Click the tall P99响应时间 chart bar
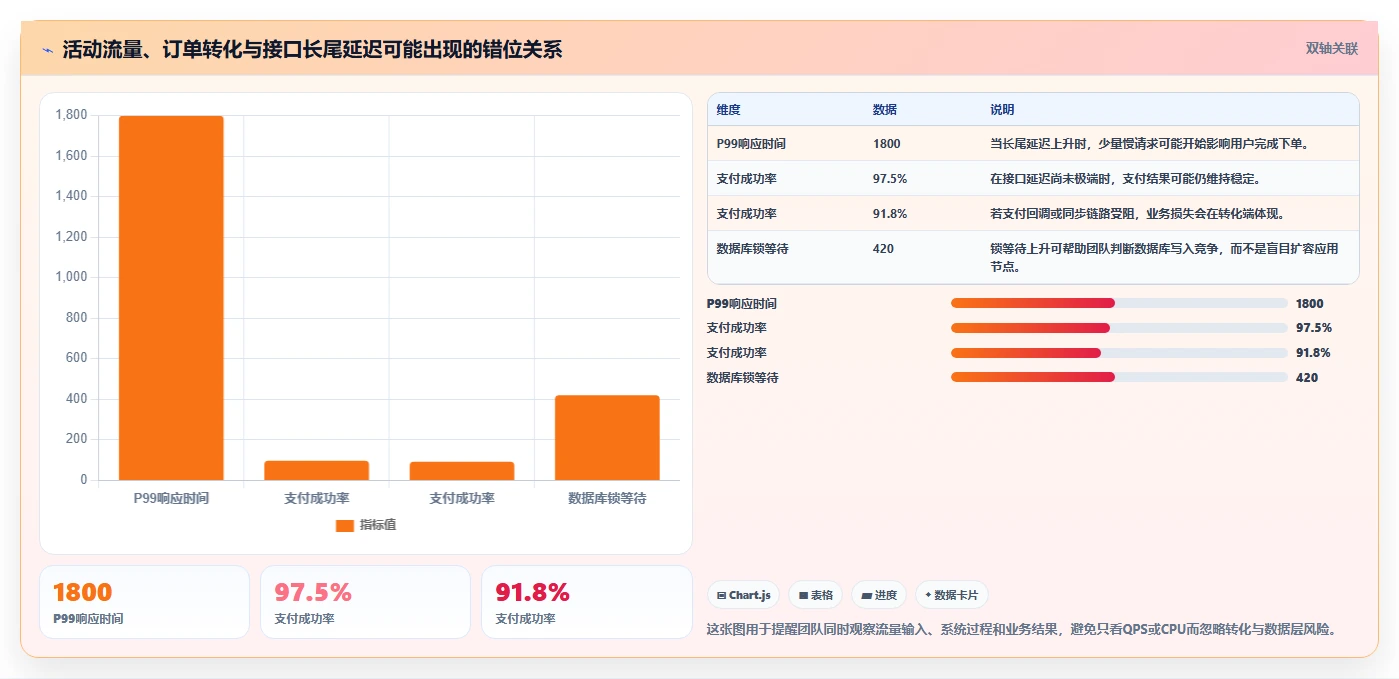 coord(171,298)
